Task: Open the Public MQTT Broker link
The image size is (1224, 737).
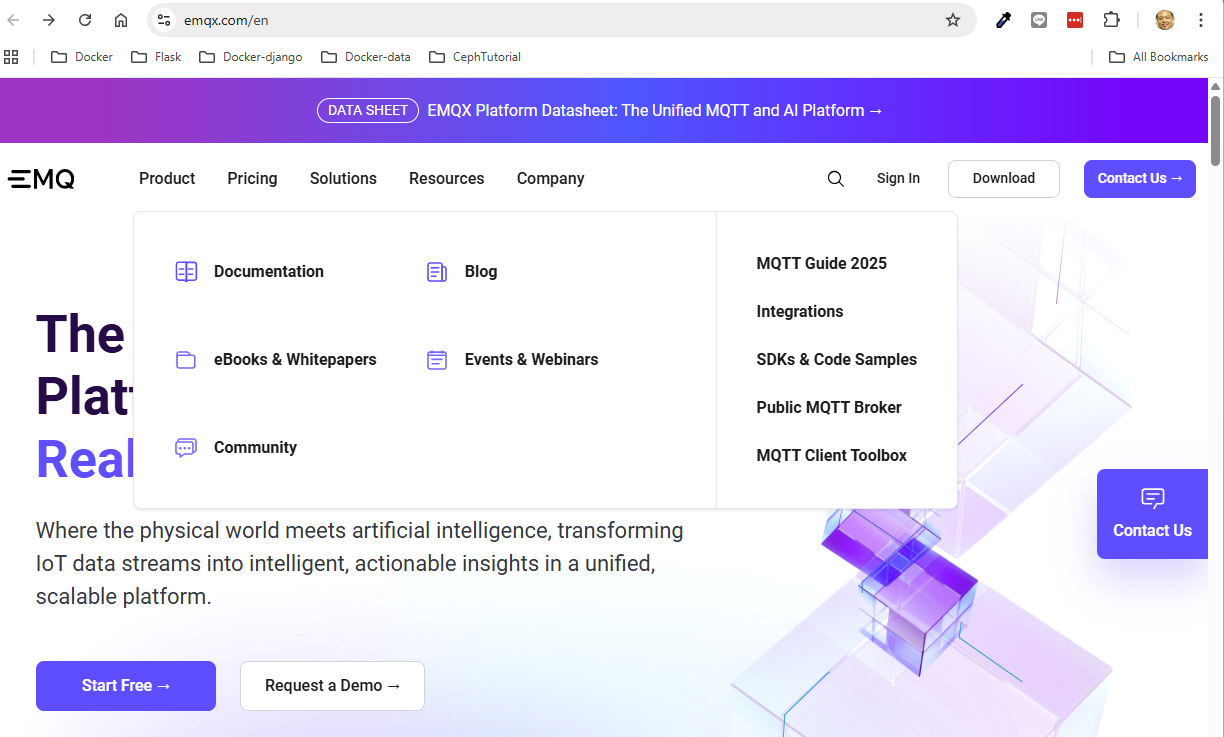Action: pyautogui.click(x=828, y=408)
